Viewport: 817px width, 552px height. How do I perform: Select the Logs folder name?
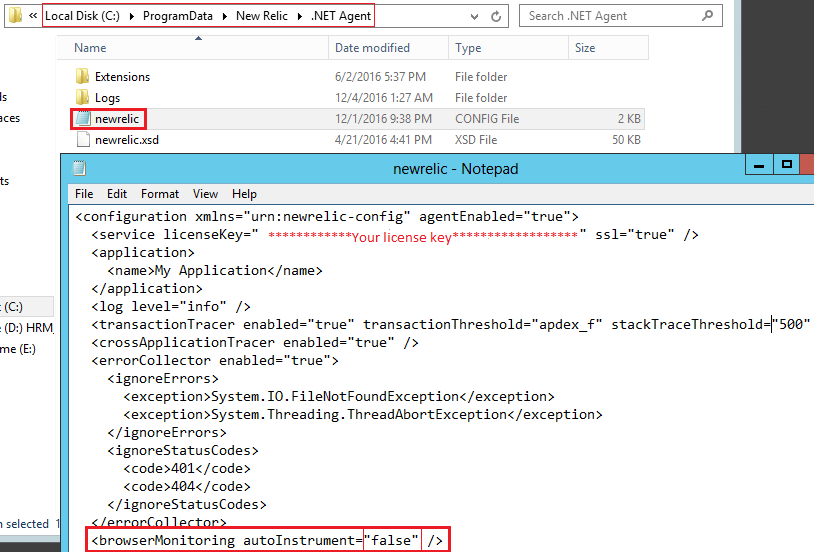click(107, 98)
